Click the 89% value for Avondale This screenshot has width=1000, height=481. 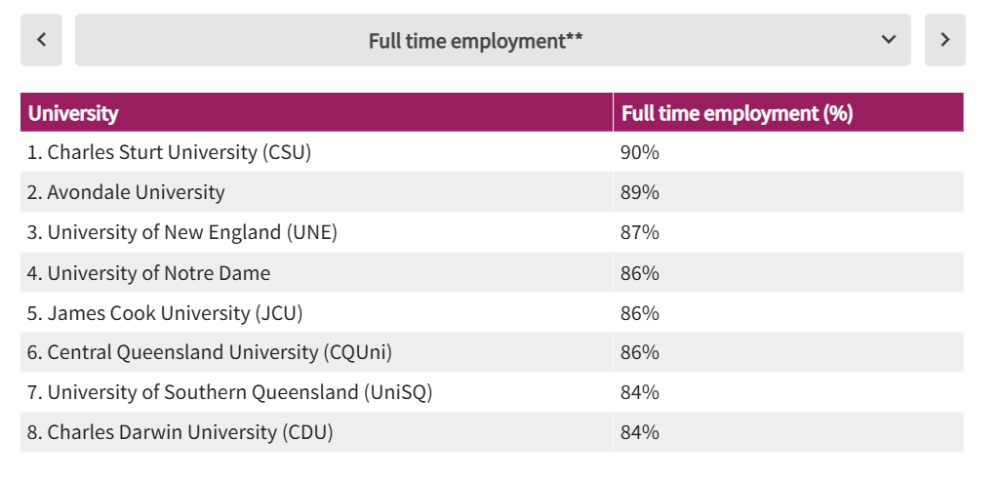[x=640, y=192]
